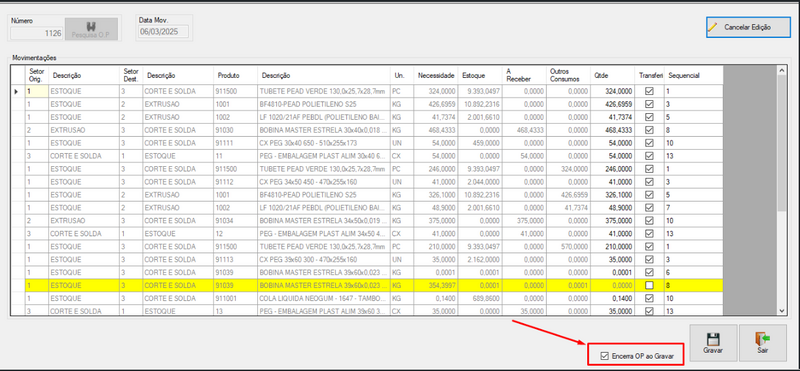
Task: Uncheck Transferi for product 91113 row
Action: tap(649, 260)
